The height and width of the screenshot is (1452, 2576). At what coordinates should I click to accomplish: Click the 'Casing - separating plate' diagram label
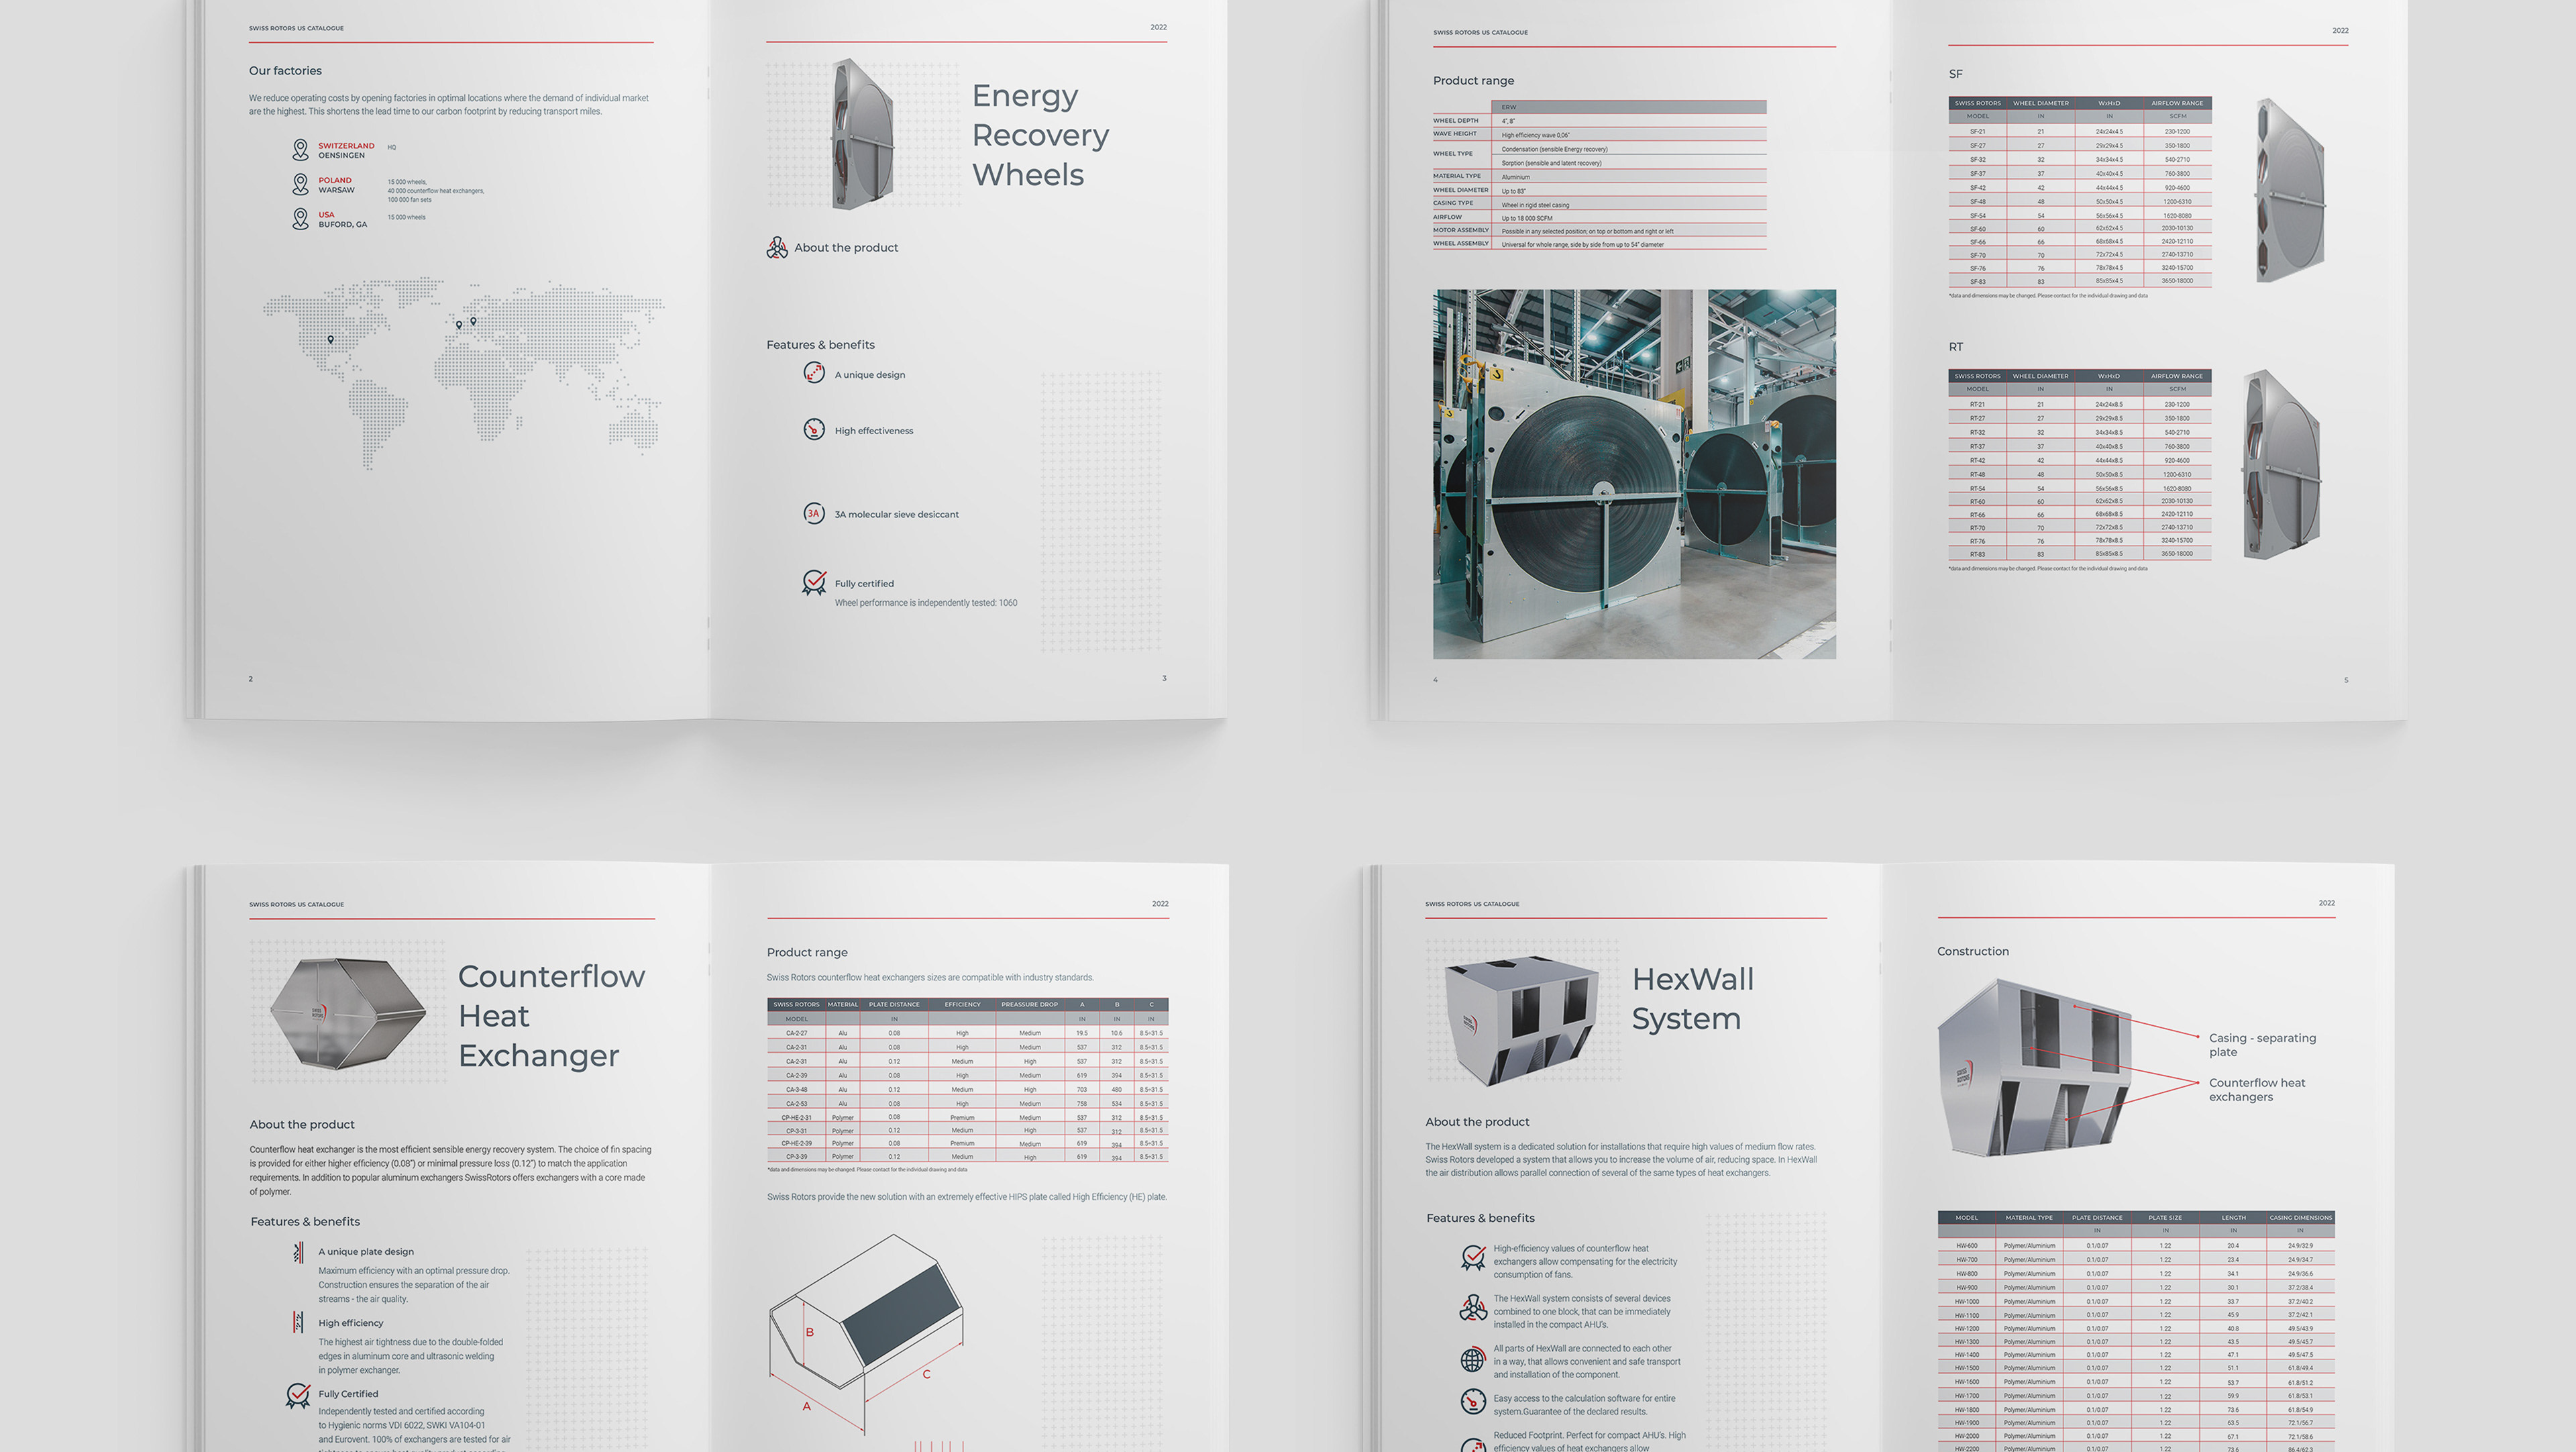coord(2262,1045)
